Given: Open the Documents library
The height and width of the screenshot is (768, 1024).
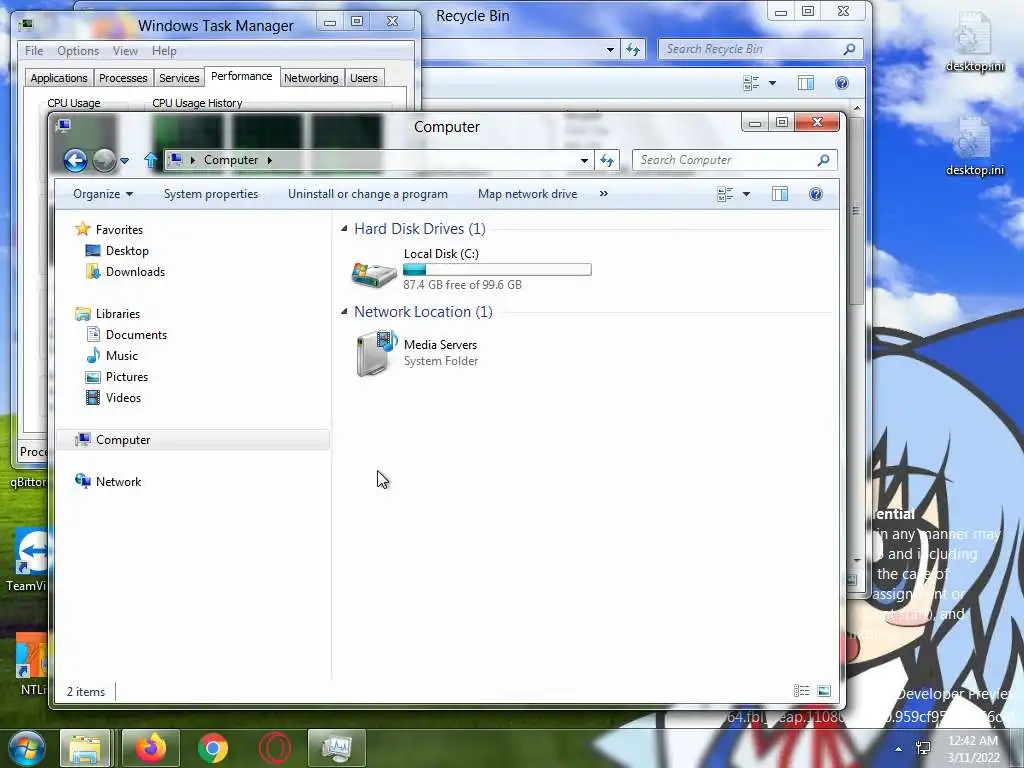Looking at the screenshot, I should [126, 334].
